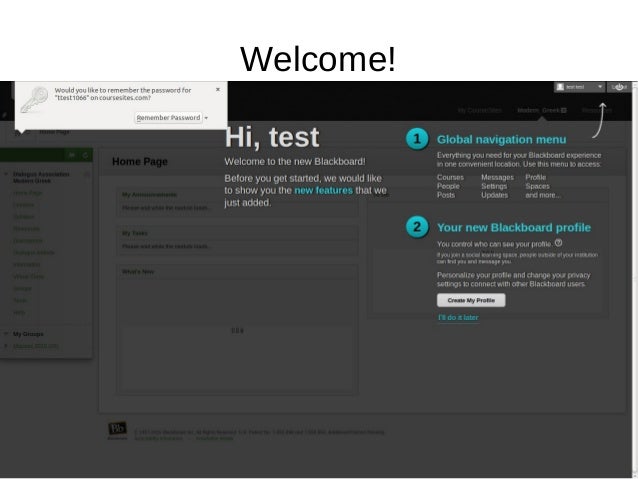Open Home Page in the course sidebar
Image resolution: width=638 pixels, height=479 pixels.
pos(28,193)
